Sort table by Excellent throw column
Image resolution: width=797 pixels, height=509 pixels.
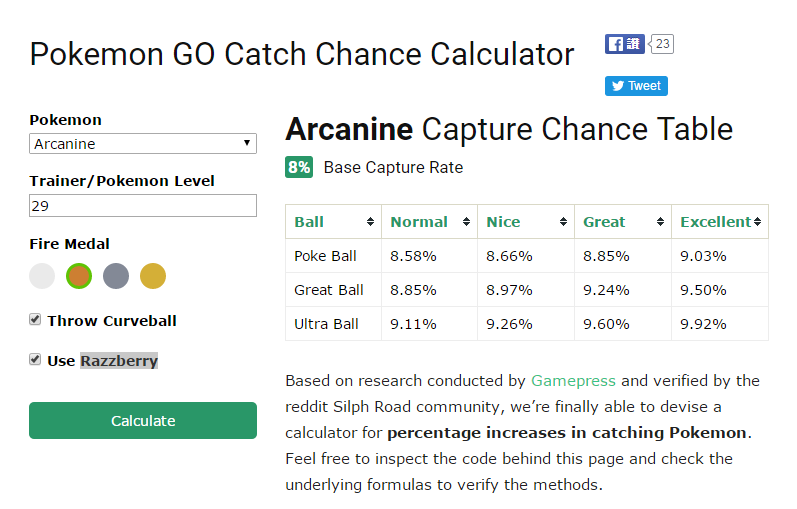(x=719, y=222)
